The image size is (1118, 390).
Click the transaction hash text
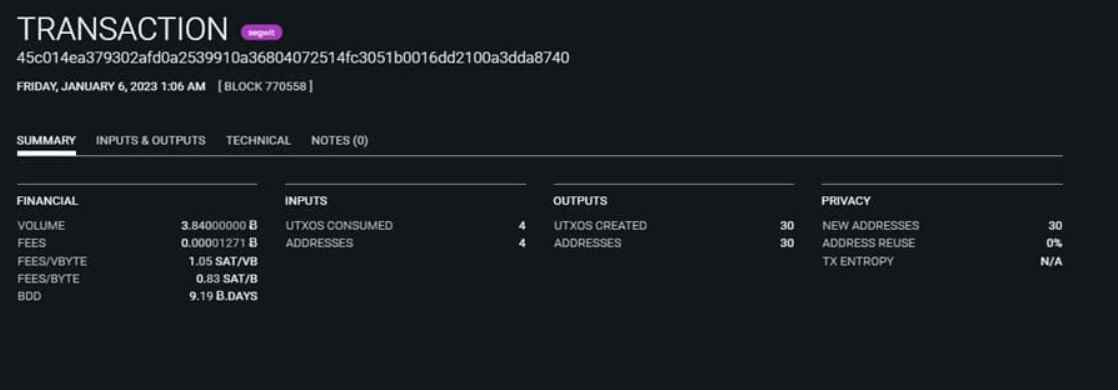point(293,58)
